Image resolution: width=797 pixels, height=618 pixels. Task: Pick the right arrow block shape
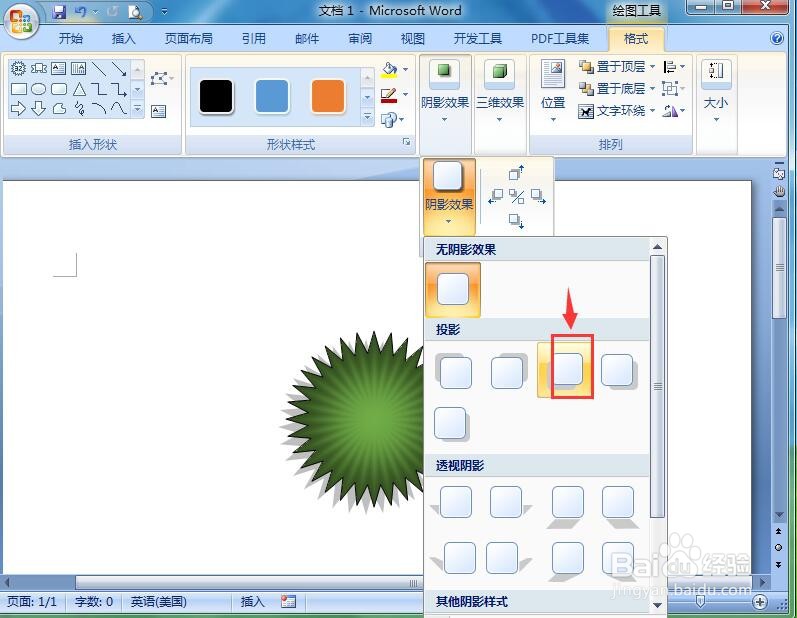click(x=18, y=108)
